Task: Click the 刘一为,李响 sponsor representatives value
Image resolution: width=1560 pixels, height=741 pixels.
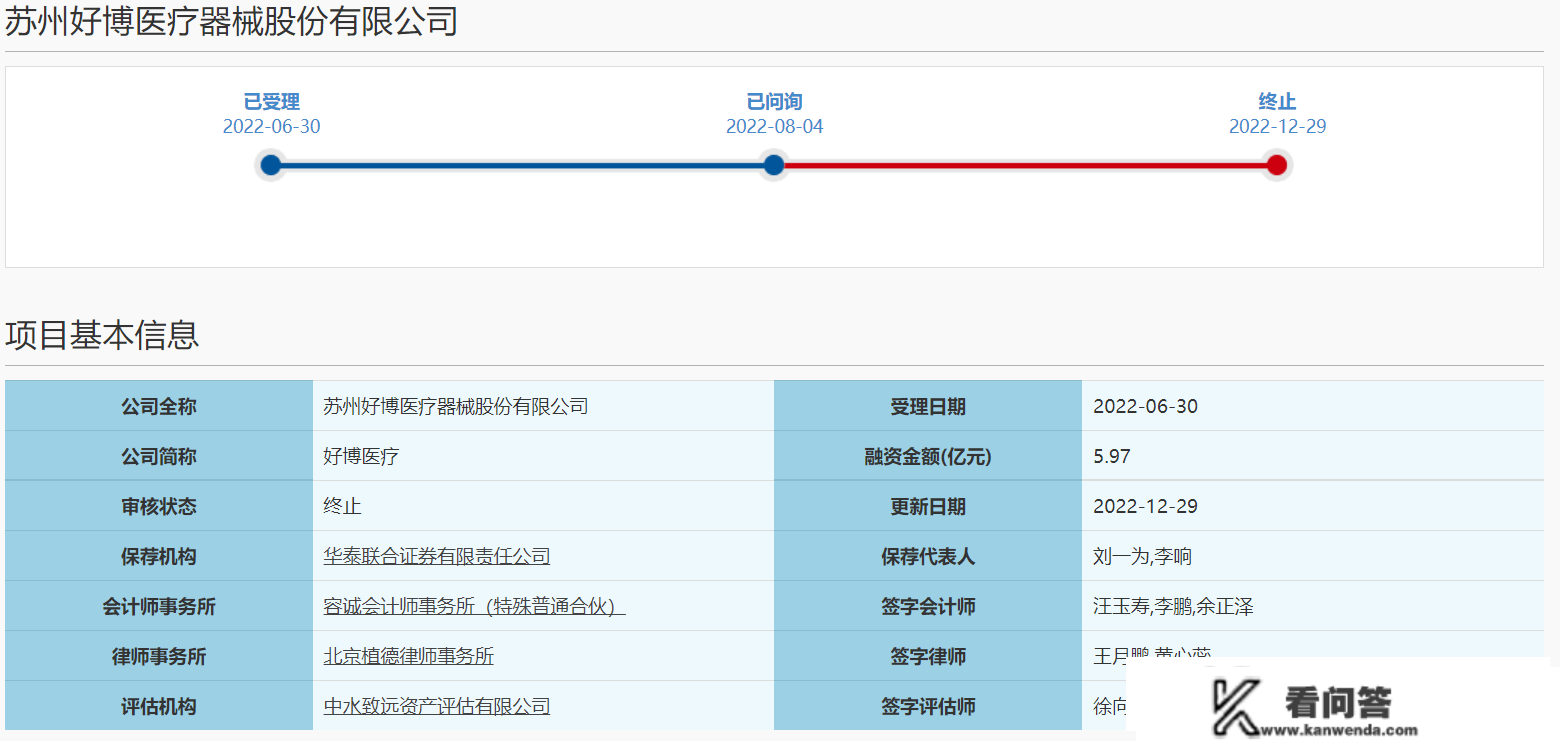Action: pos(1142,556)
